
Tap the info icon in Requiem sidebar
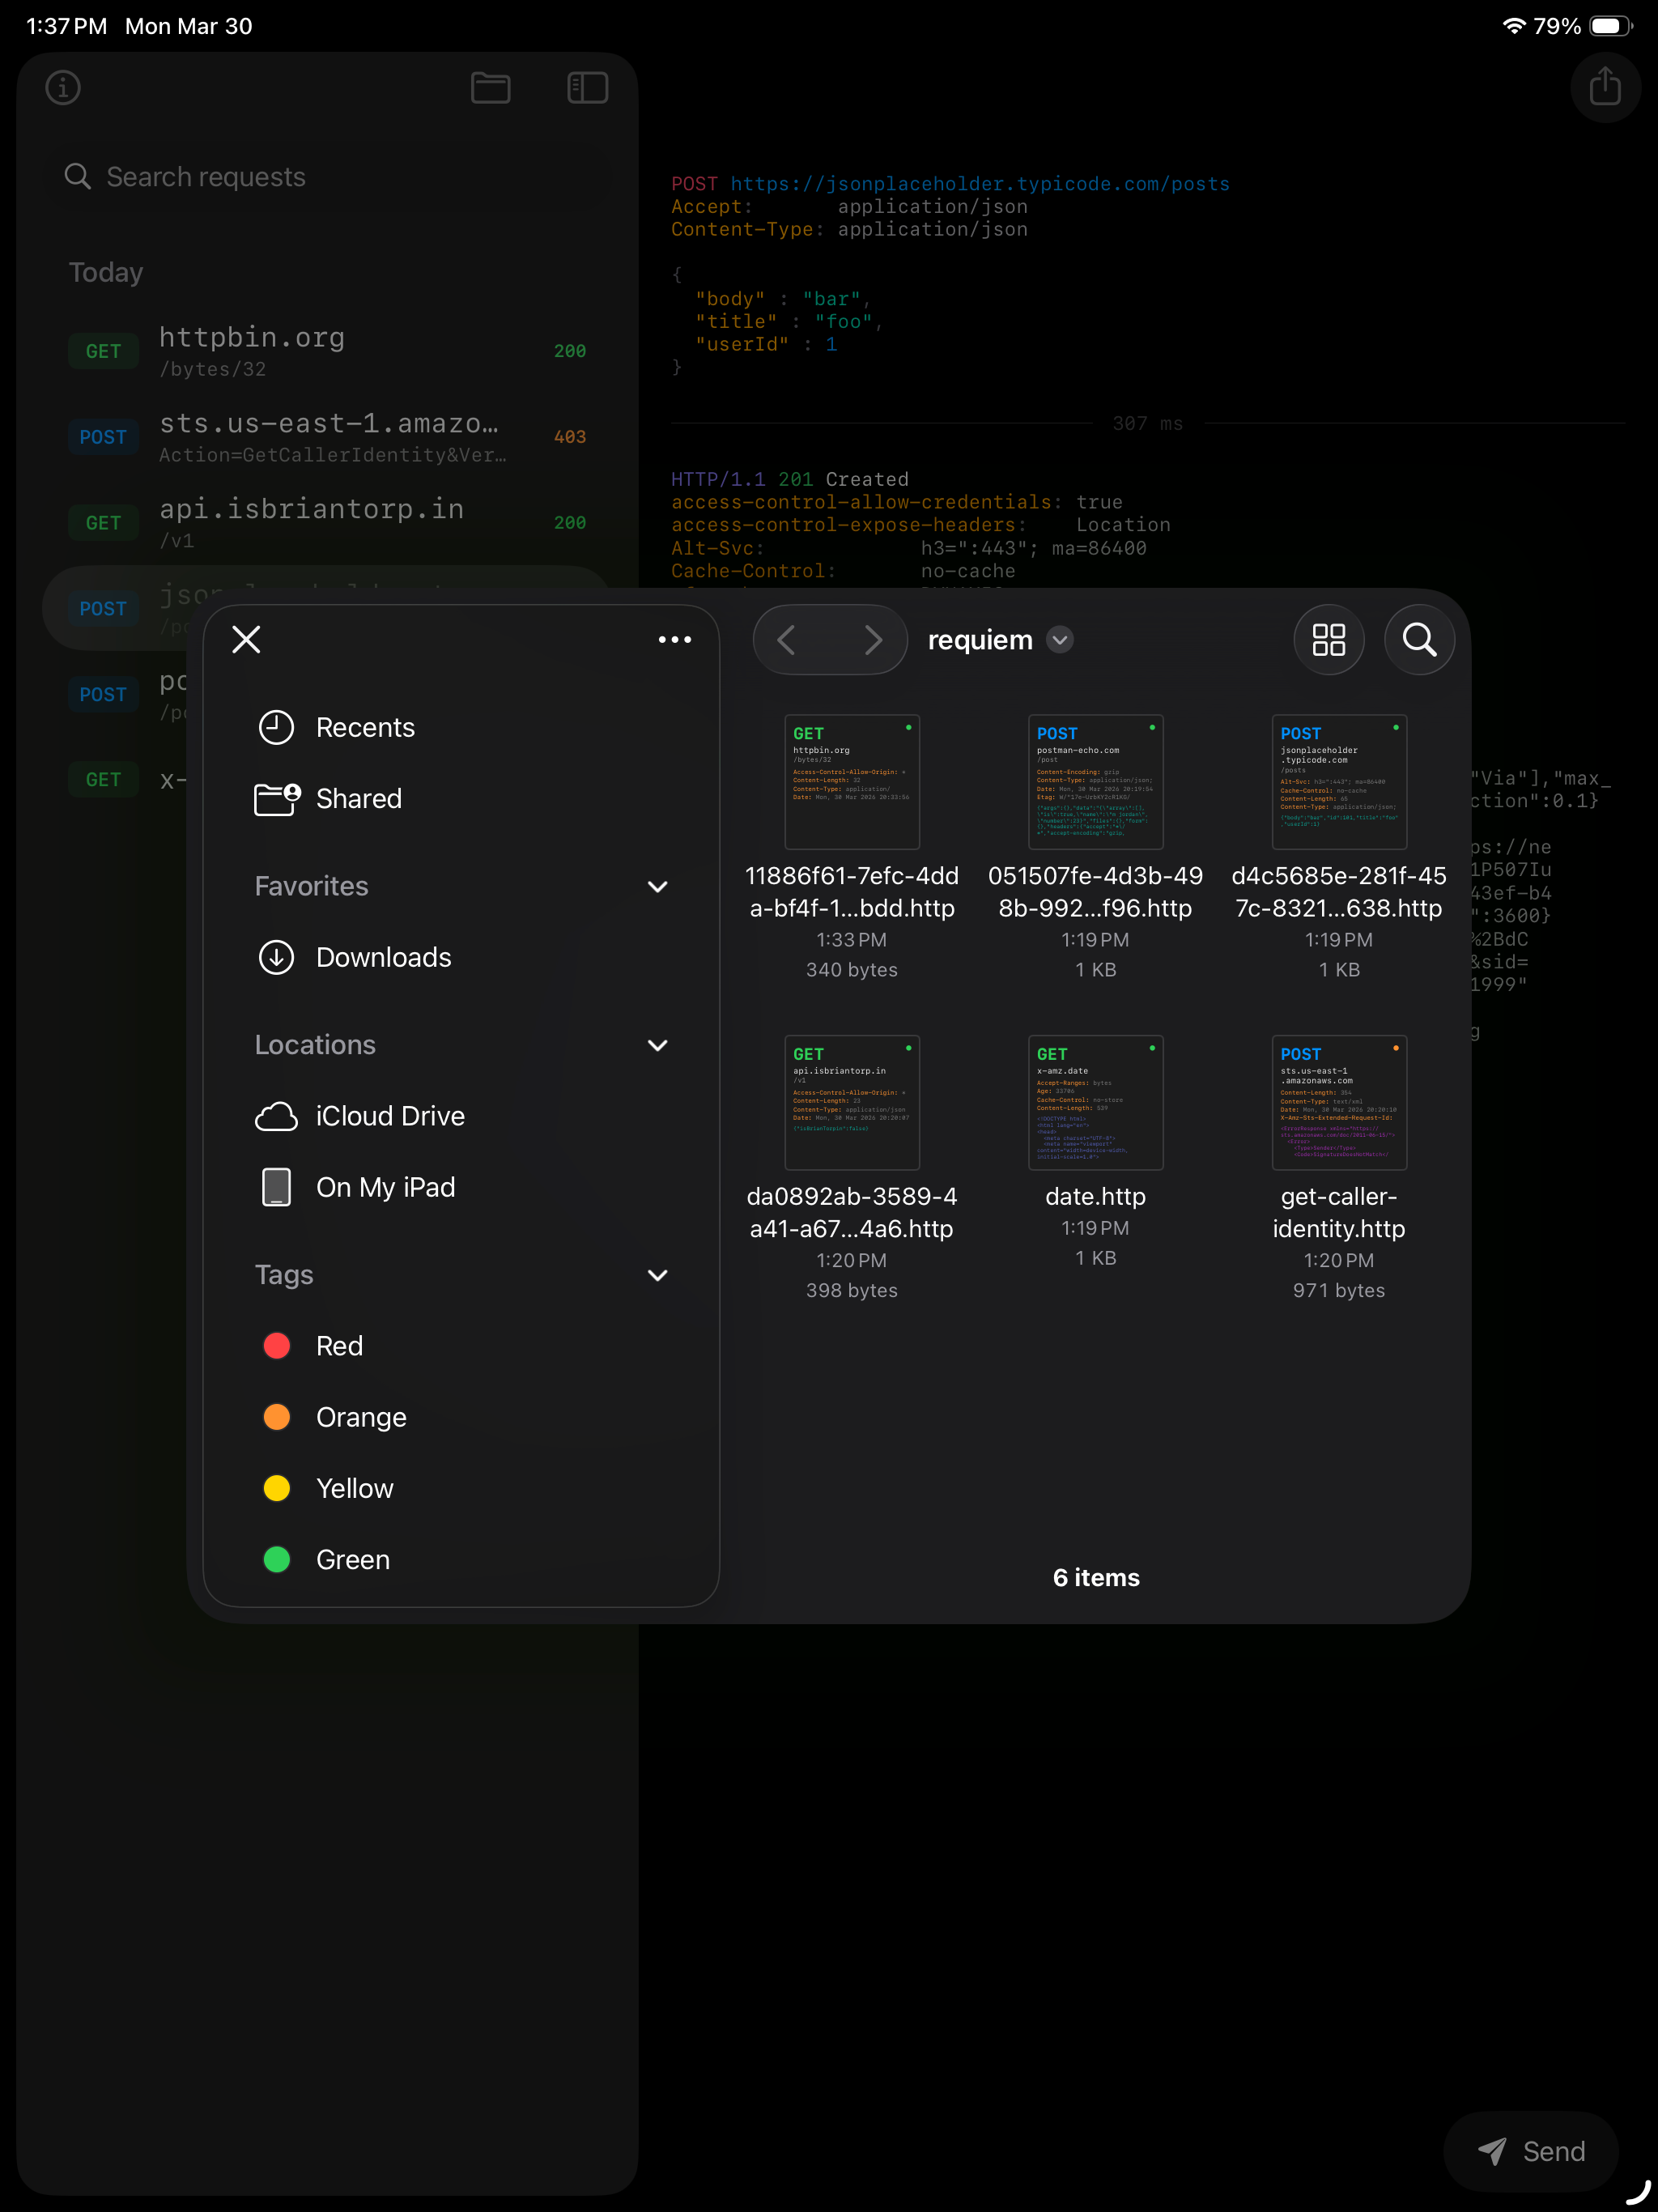(x=63, y=88)
